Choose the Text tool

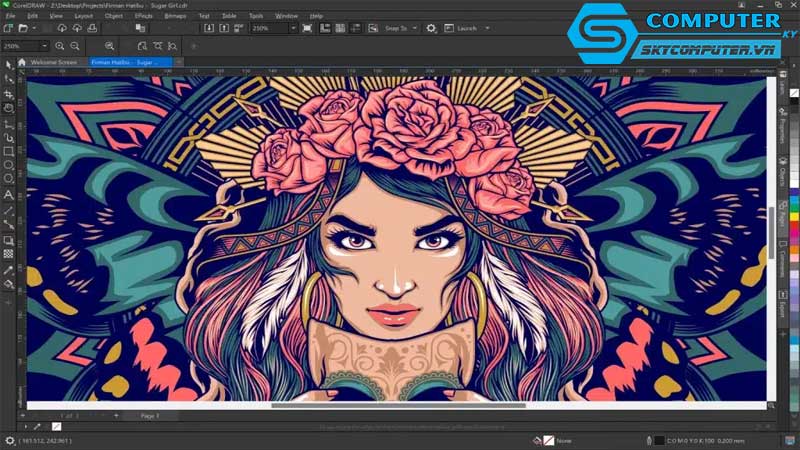pos(9,194)
